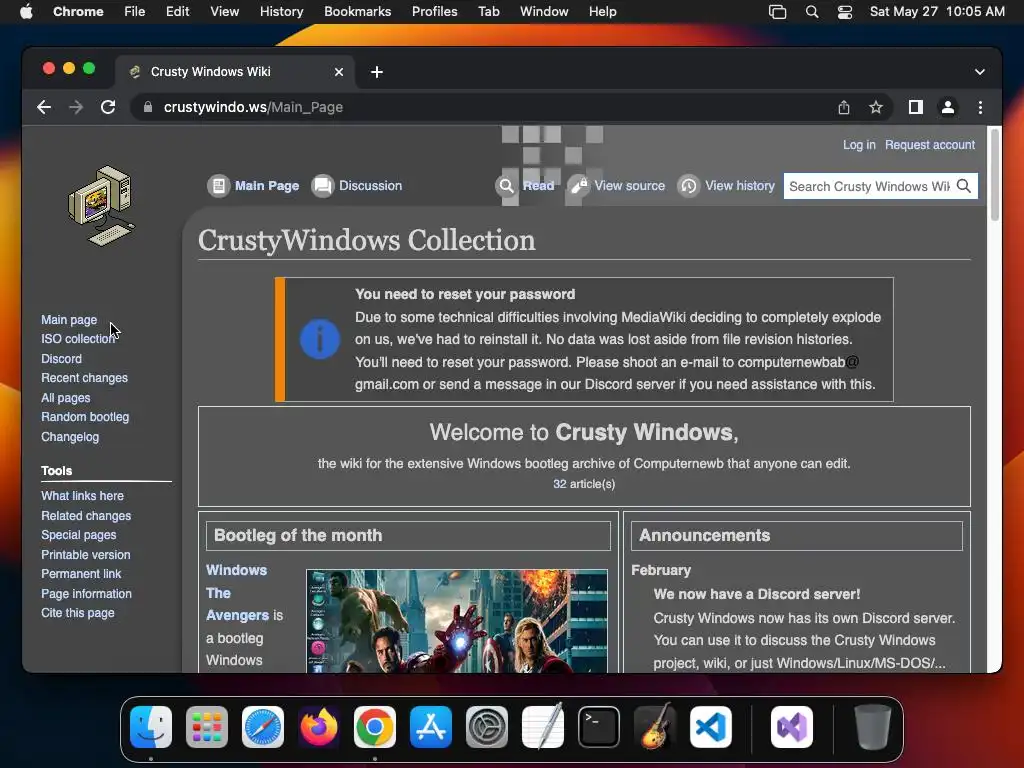Launch Firefox from the Dock
The width and height of the screenshot is (1024, 768).
(319, 727)
